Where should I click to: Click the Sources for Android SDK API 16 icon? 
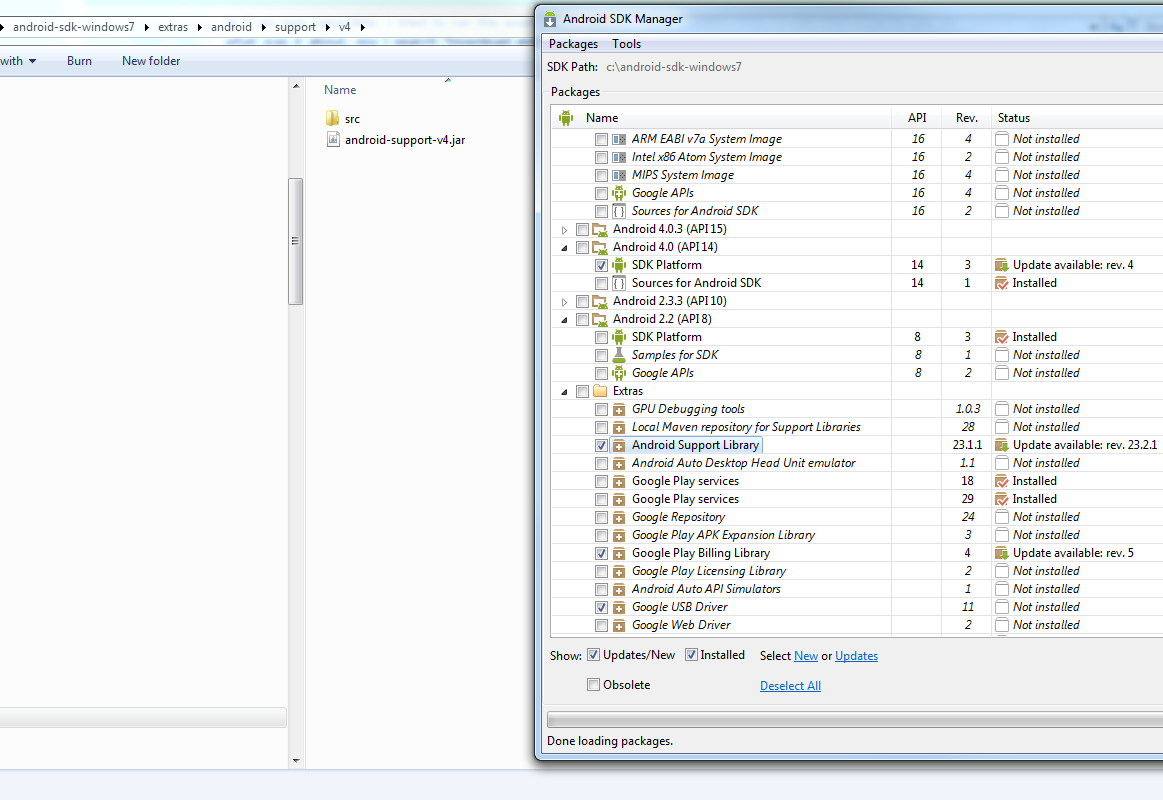(x=619, y=211)
